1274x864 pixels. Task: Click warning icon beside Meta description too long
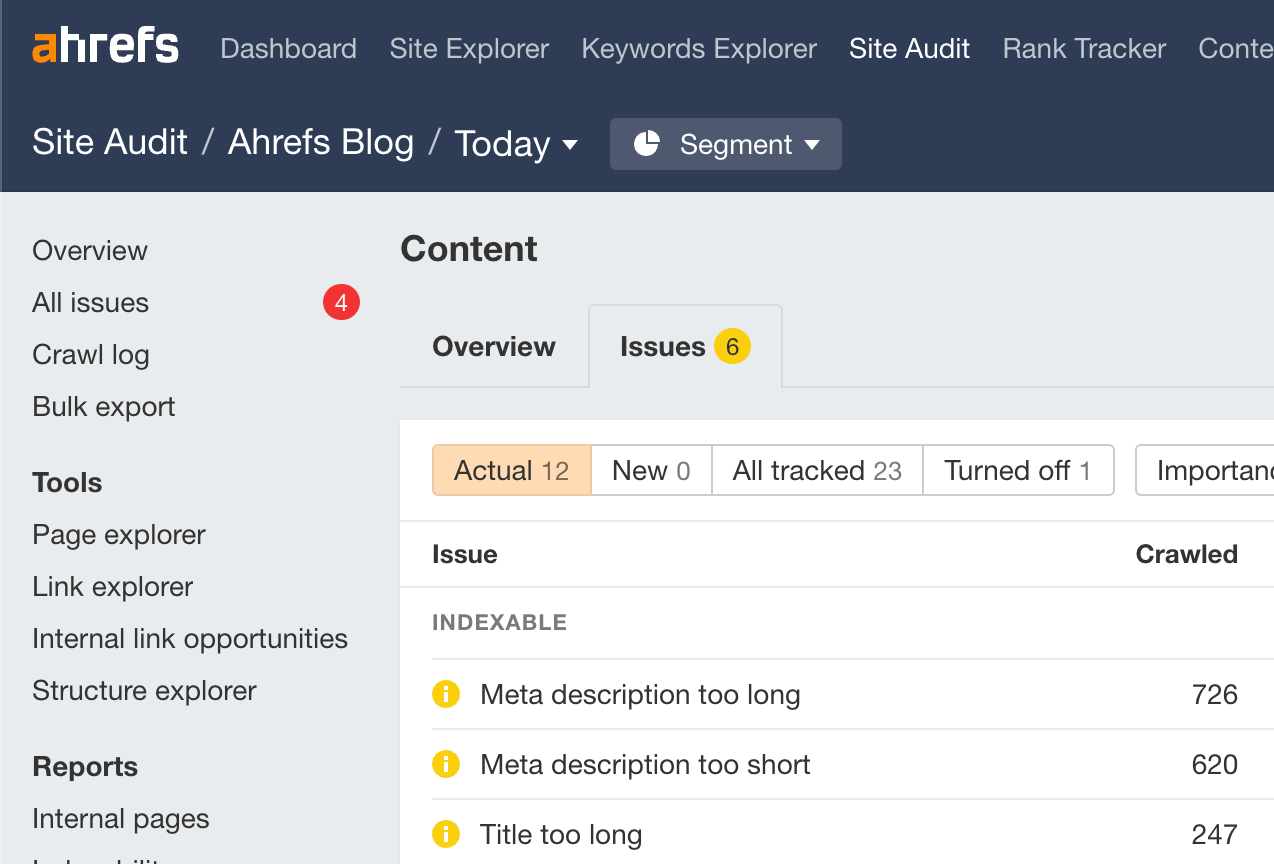tap(446, 694)
